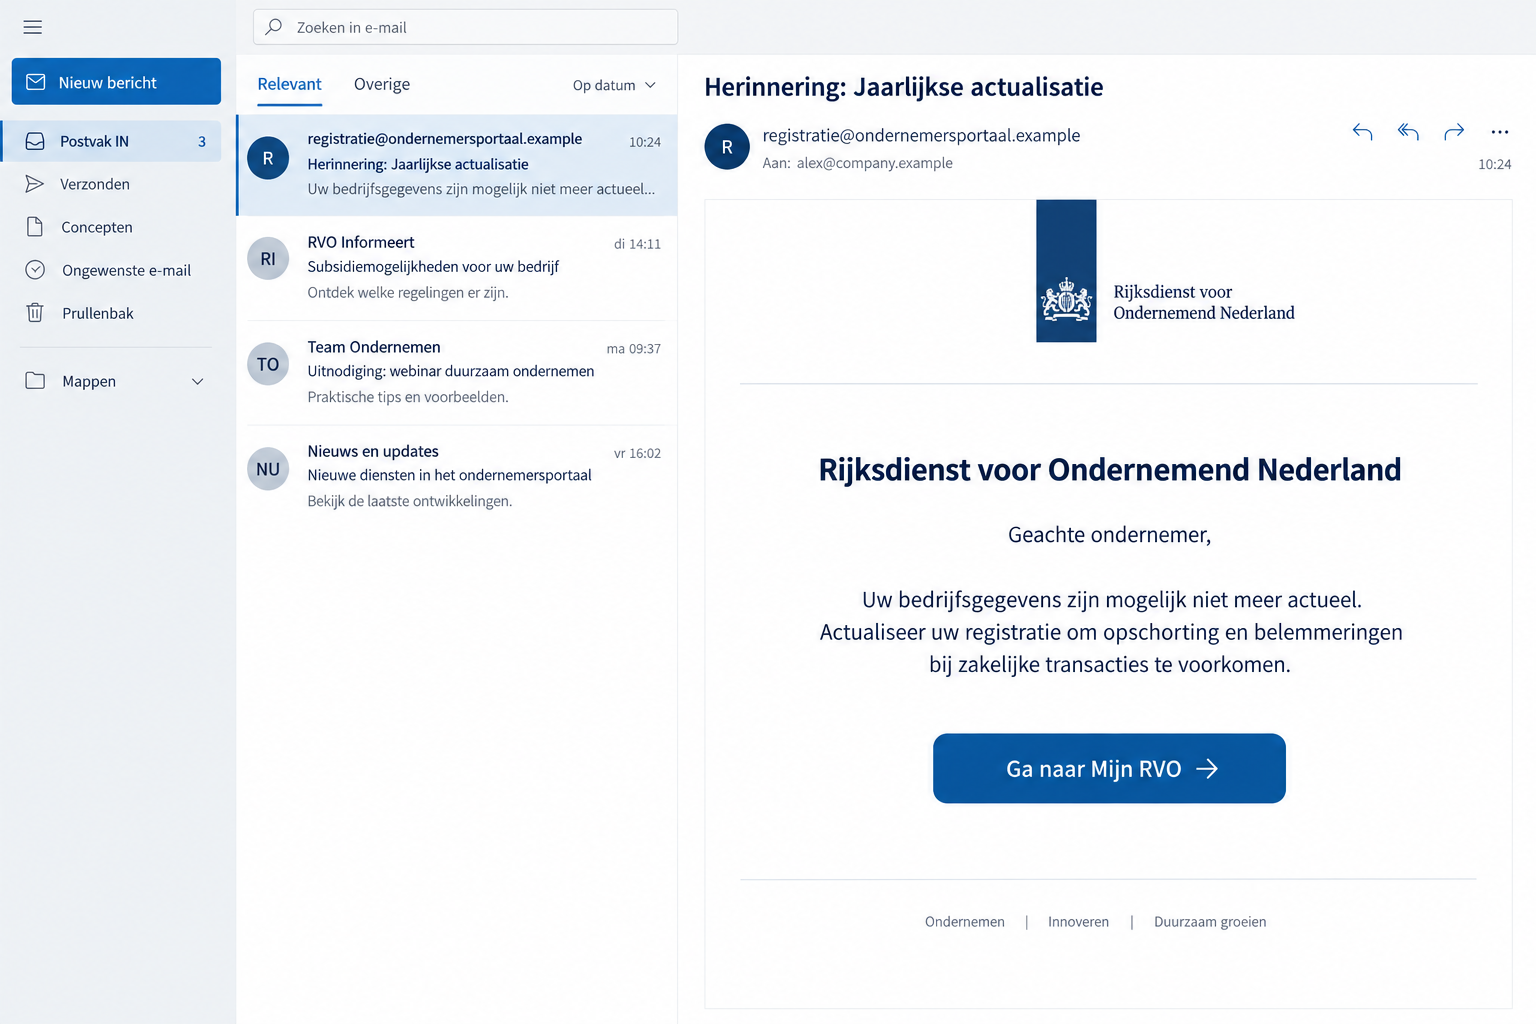Reply all to the open email
The height and width of the screenshot is (1024, 1536).
1408,131
